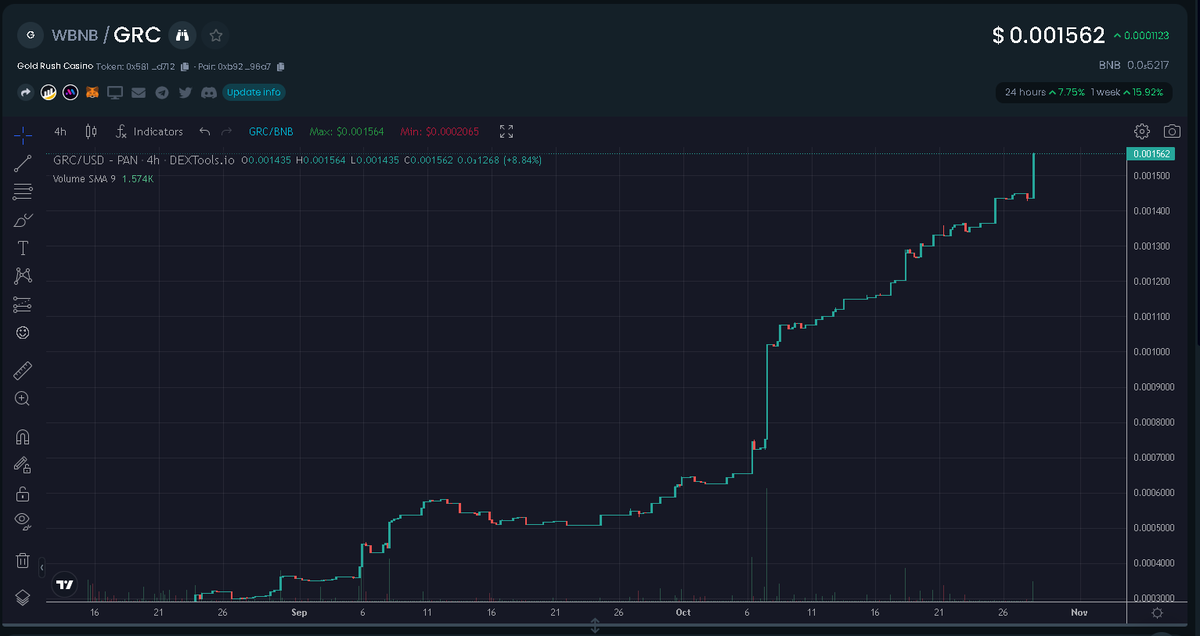1200x636 pixels.
Task: Open the project website monitor icon
Action: pyautogui.click(x=115, y=92)
